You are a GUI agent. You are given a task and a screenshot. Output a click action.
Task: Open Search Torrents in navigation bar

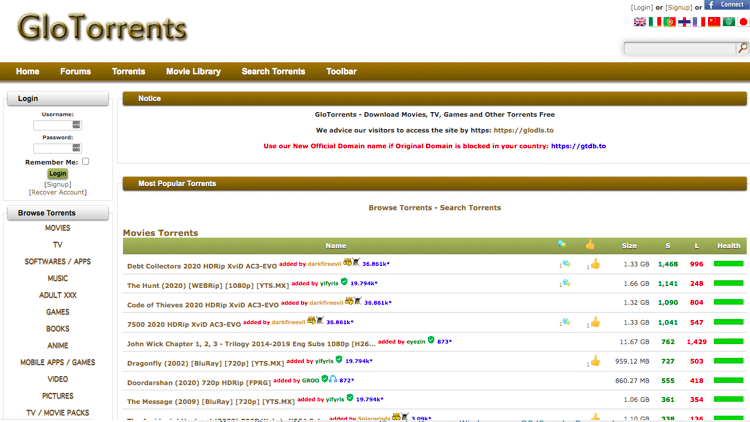click(273, 71)
